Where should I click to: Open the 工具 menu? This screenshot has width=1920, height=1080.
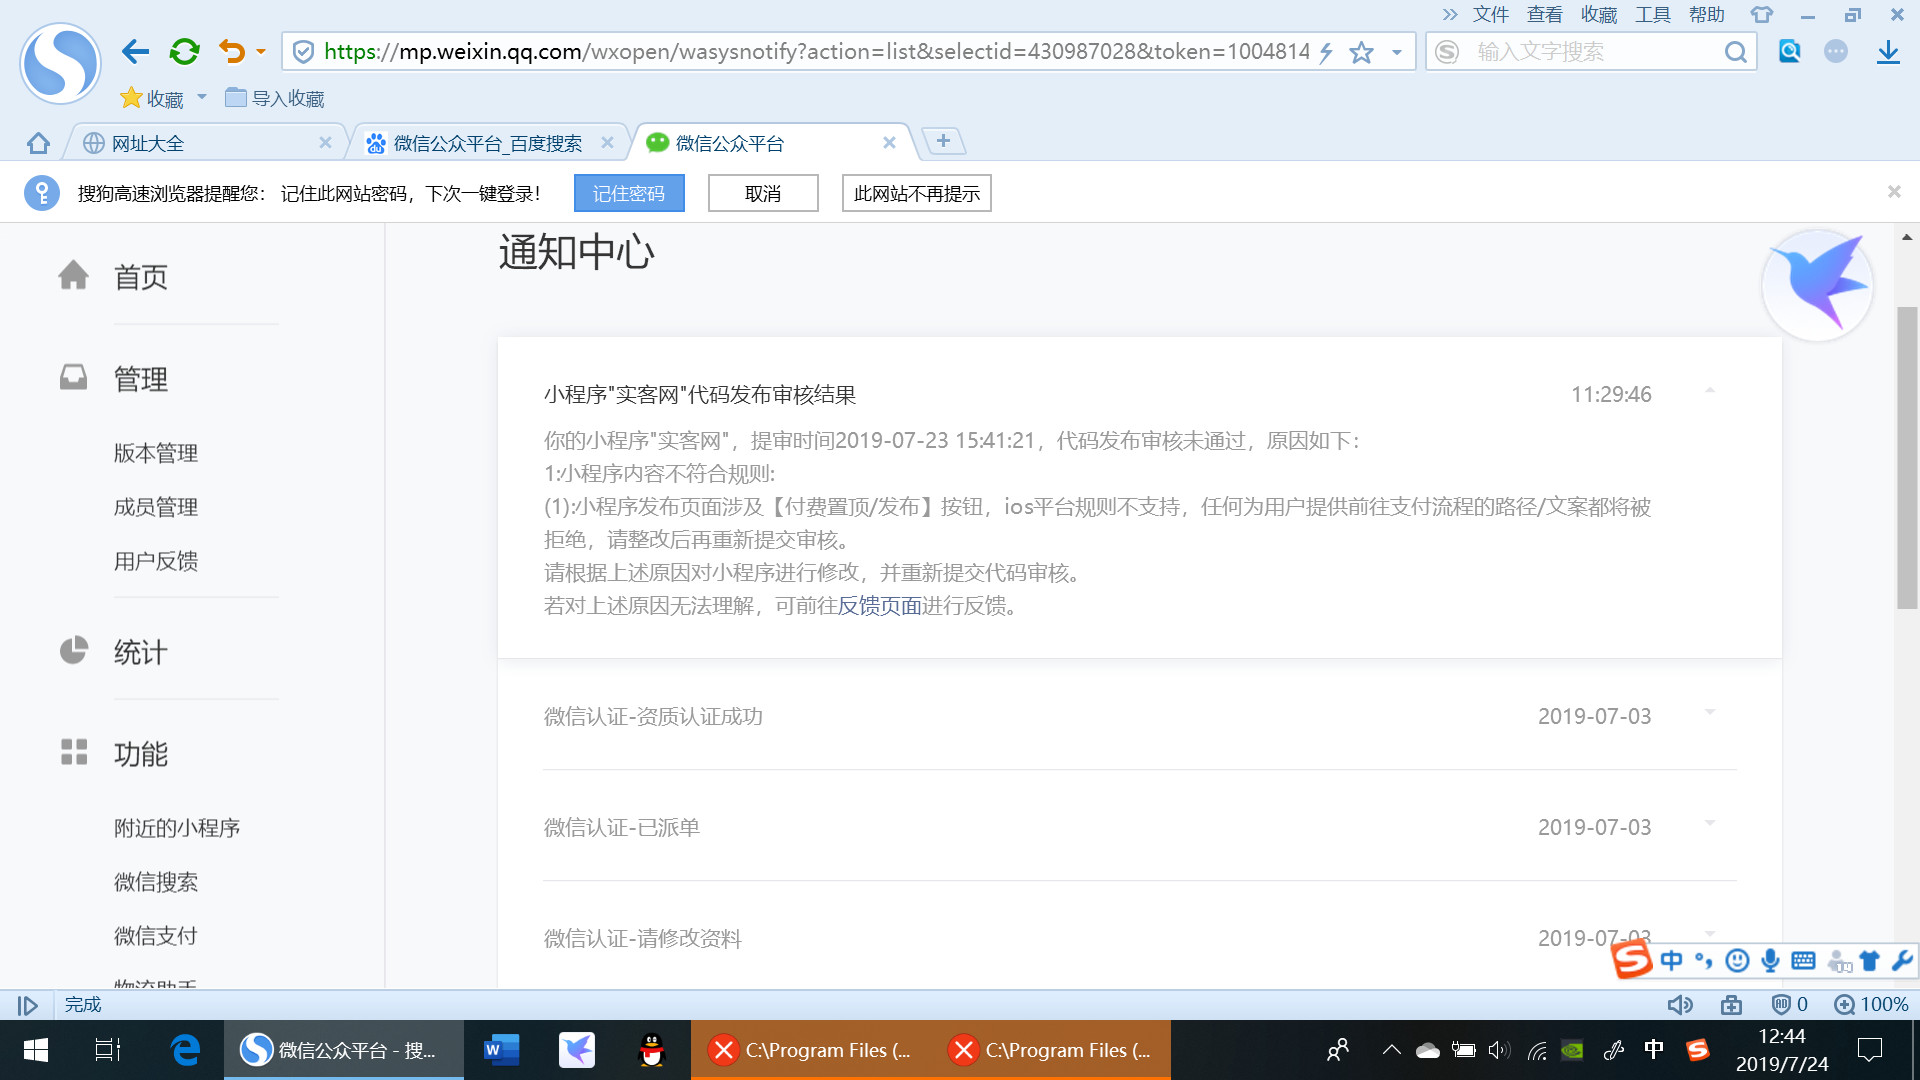click(1652, 15)
